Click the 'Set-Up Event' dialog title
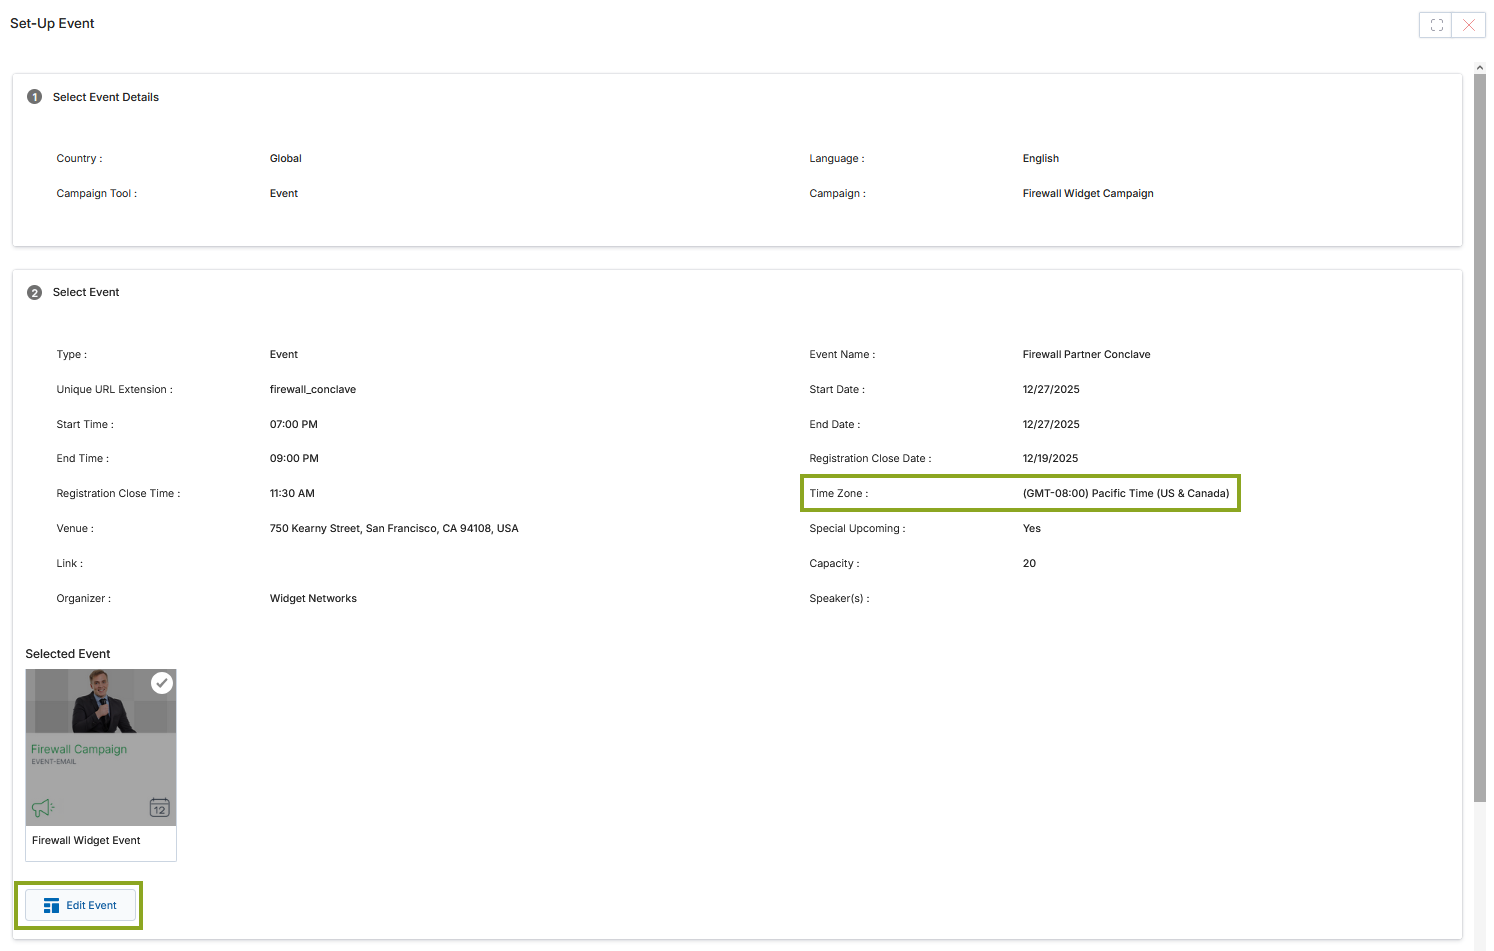Screen dimensions: 1494x951 tap(52, 23)
